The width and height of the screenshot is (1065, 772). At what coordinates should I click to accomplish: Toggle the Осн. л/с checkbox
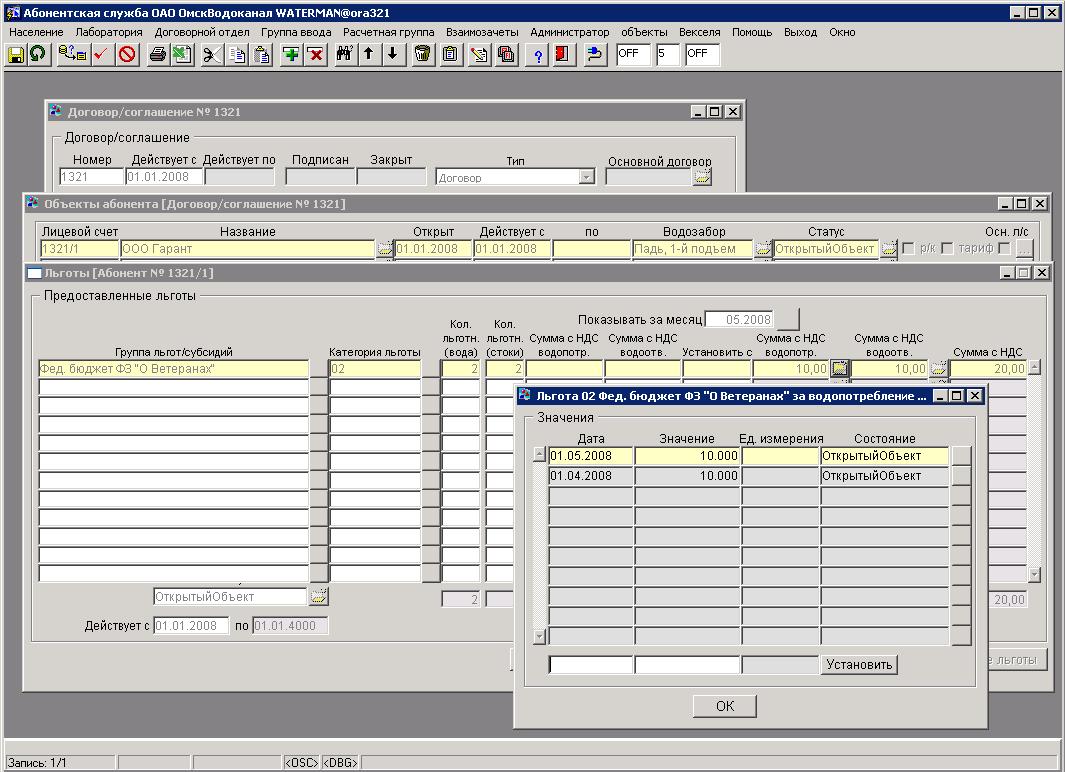click(1004, 249)
